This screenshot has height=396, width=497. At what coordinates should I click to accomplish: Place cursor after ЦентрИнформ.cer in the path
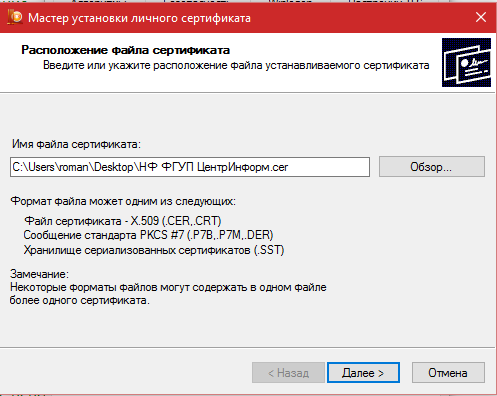(289, 167)
